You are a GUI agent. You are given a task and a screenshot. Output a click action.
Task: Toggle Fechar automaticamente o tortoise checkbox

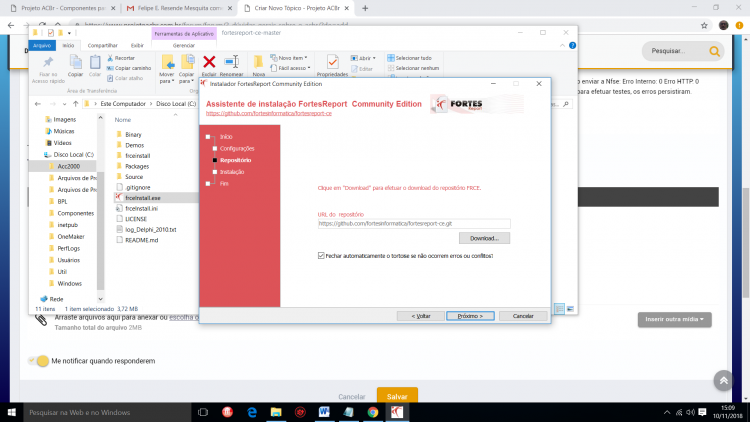pyautogui.click(x=321, y=256)
